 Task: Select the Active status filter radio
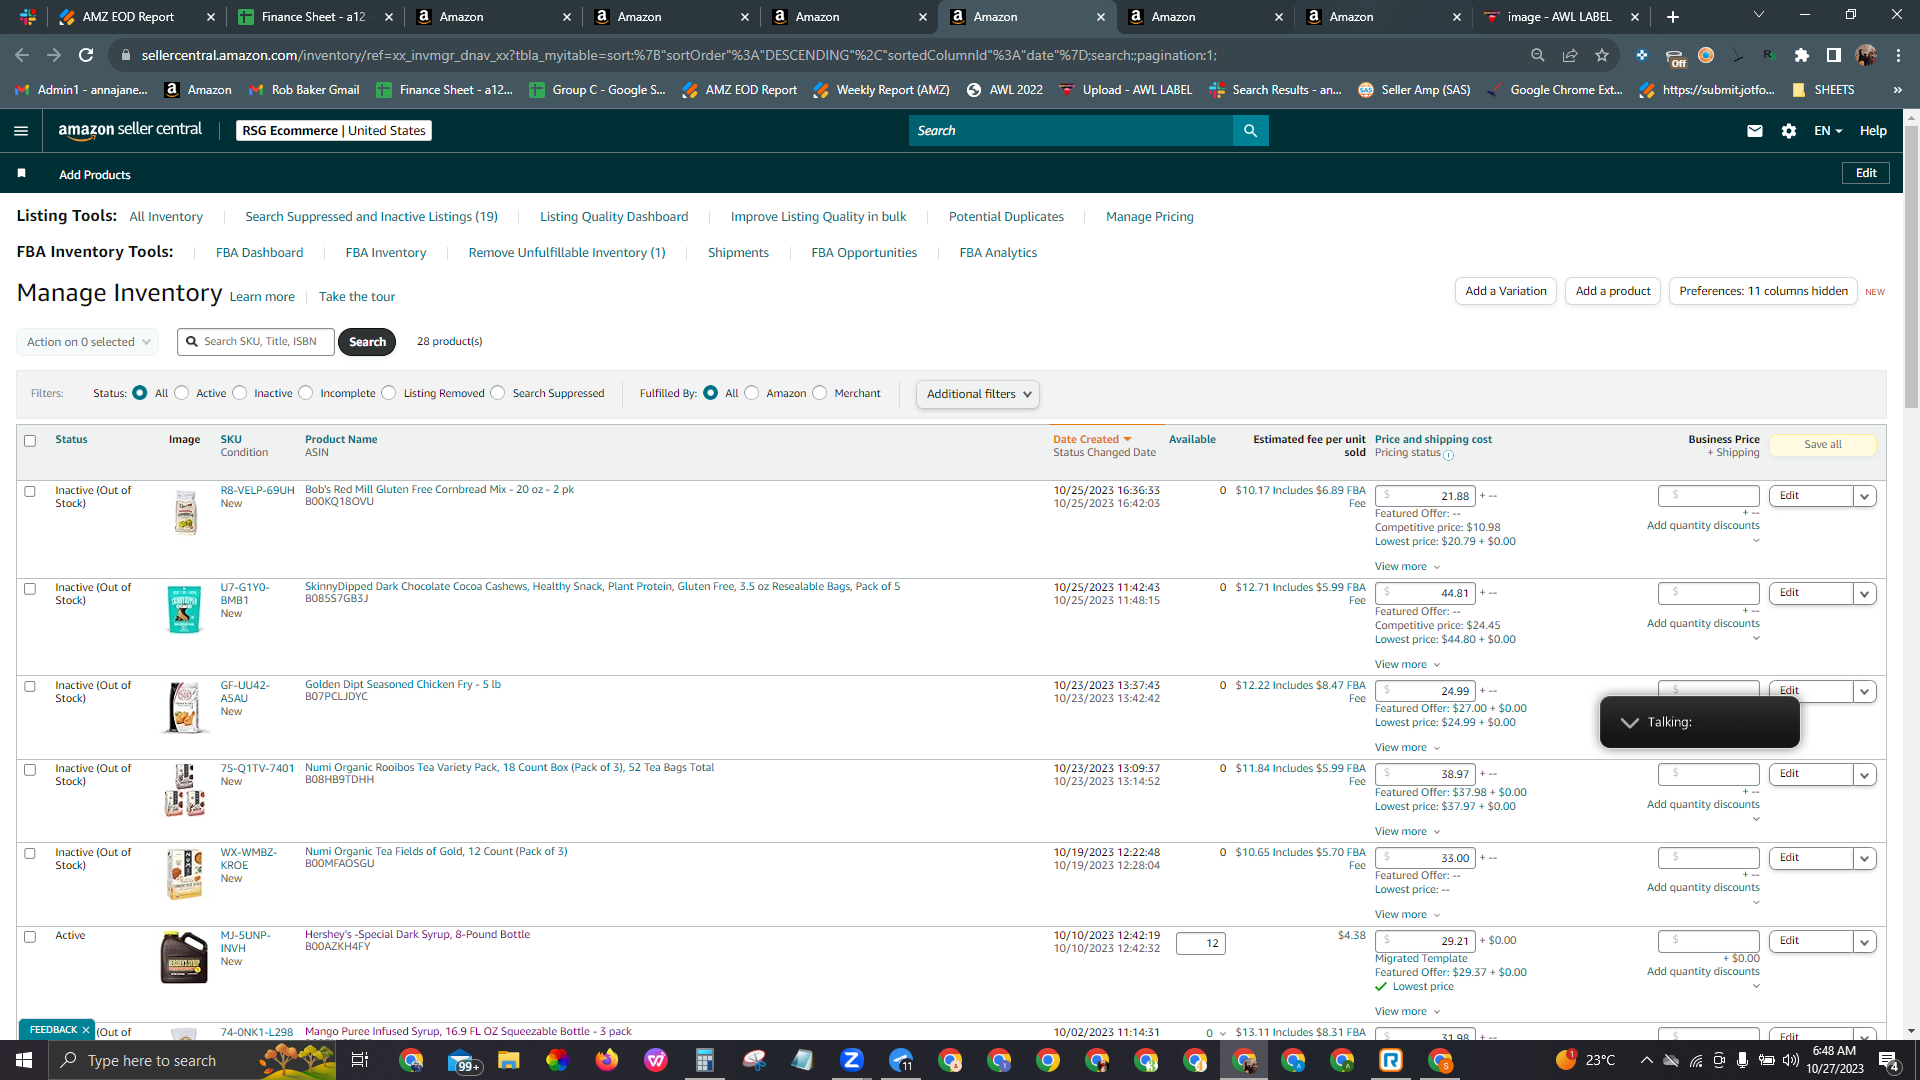pyautogui.click(x=182, y=393)
